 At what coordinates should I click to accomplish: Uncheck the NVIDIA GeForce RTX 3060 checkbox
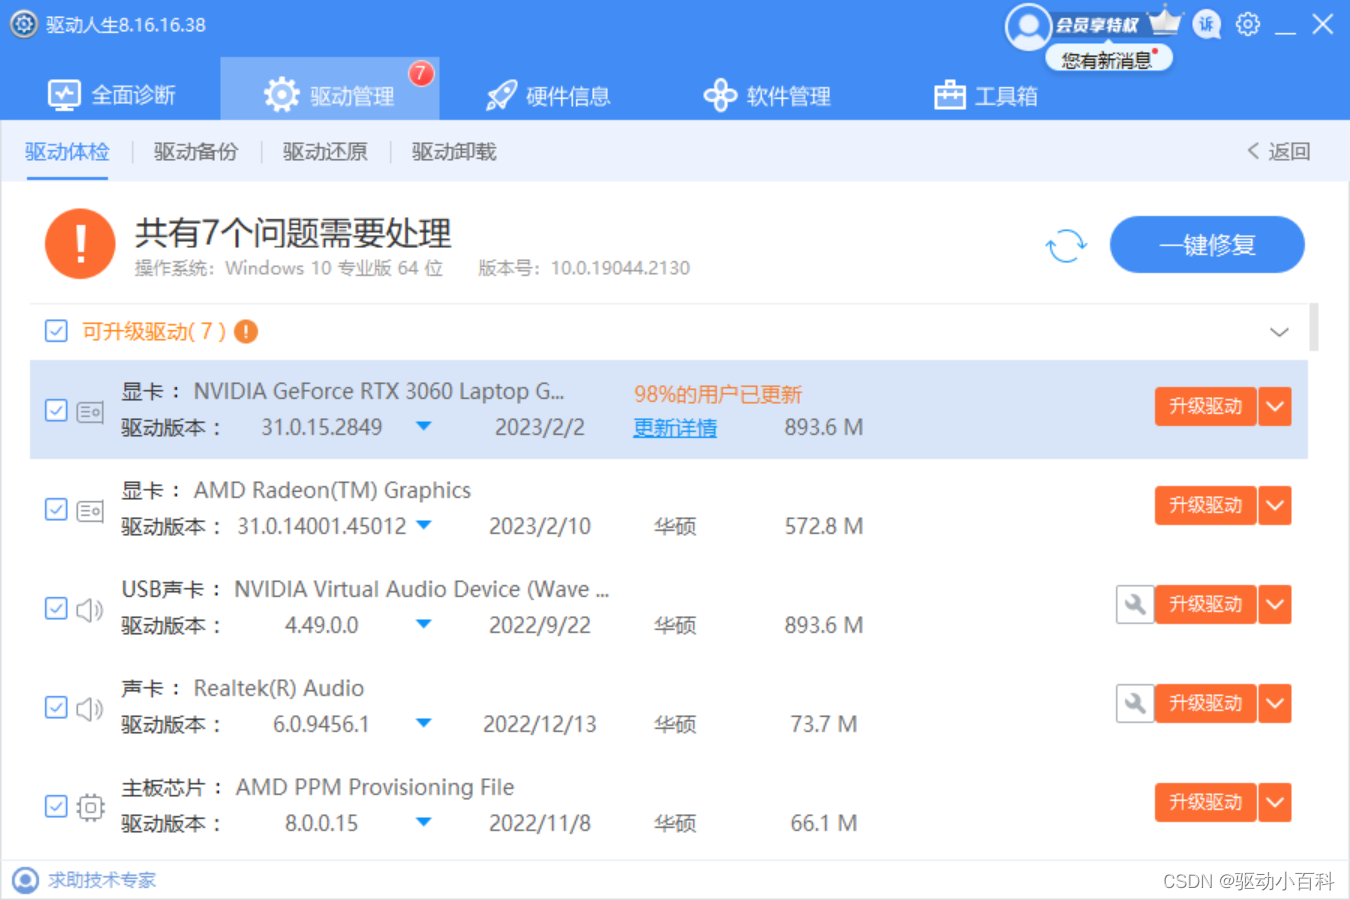coord(56,411)
